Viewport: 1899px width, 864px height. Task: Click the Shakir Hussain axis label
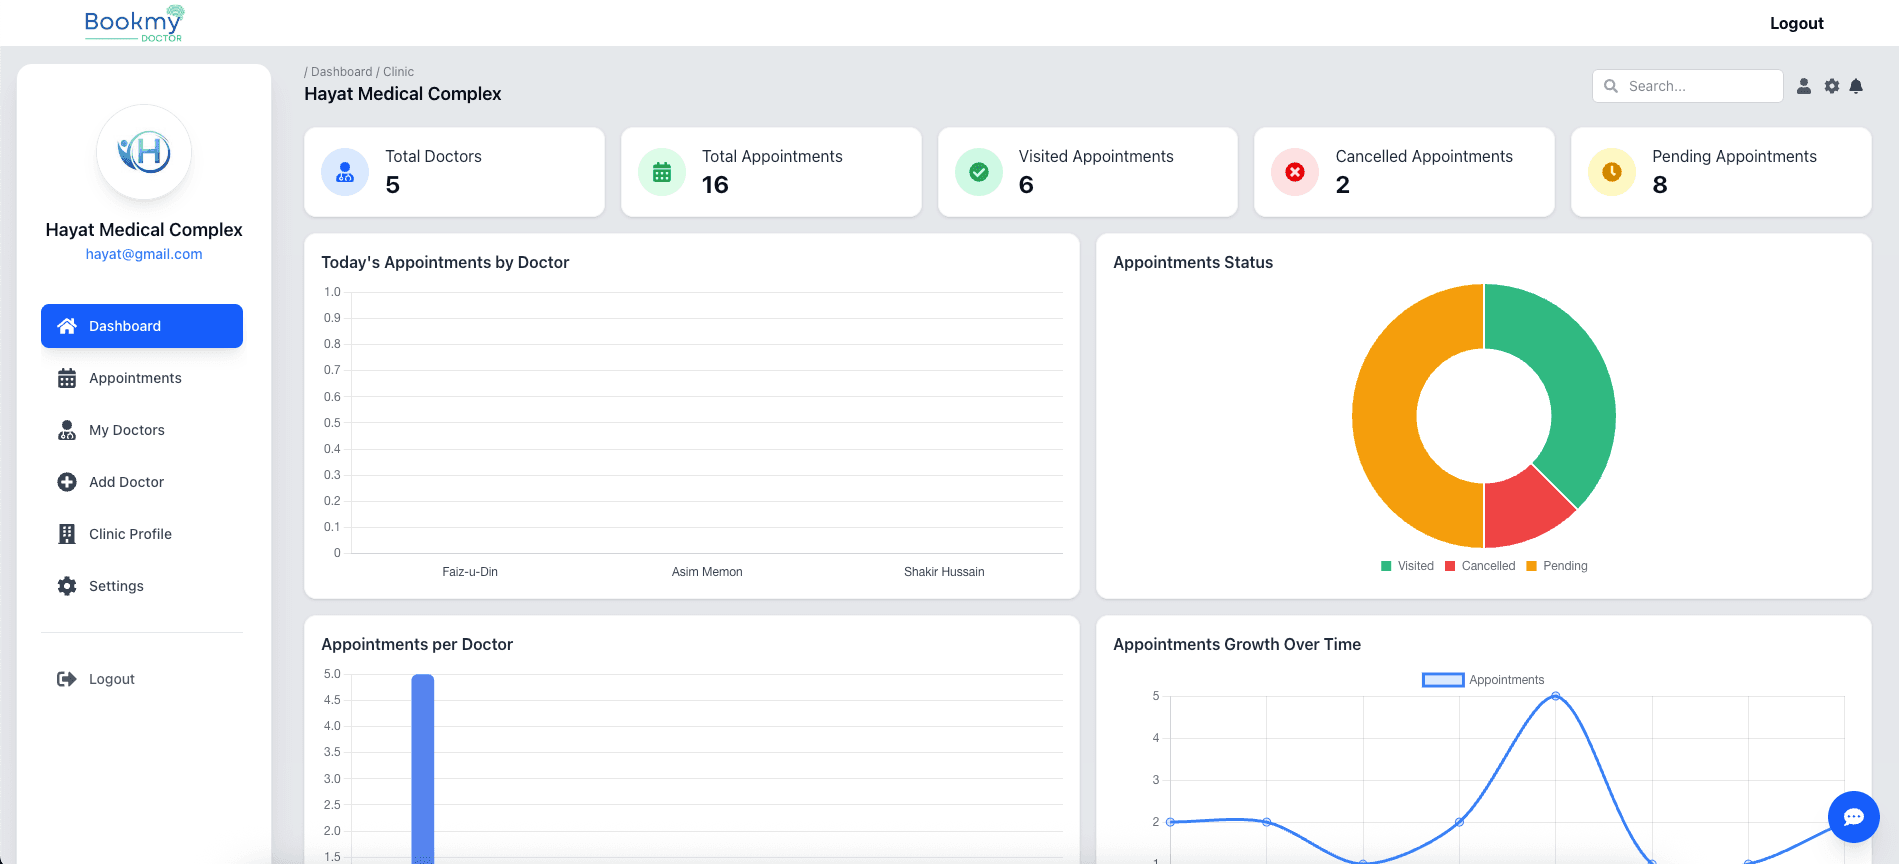point(944,572)
